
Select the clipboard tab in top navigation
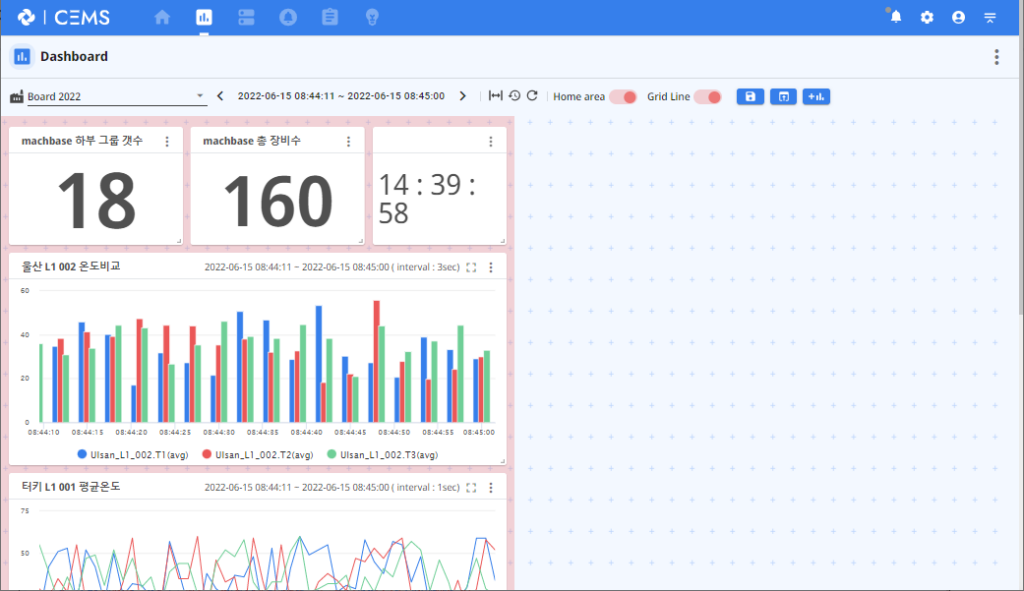pos(330,17)
